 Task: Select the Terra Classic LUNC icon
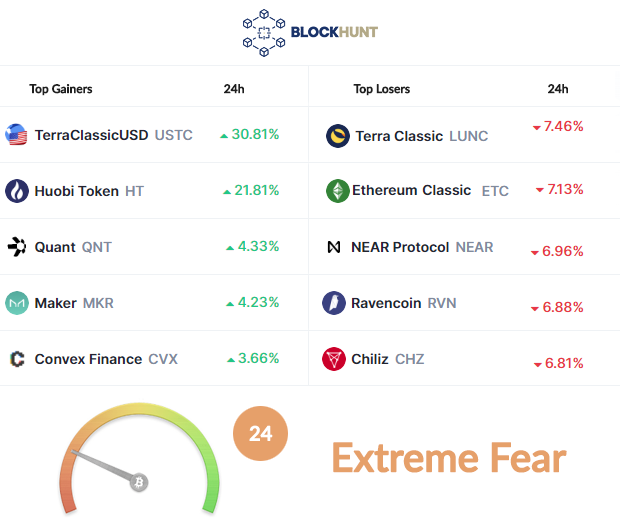(x=338, y=136)
